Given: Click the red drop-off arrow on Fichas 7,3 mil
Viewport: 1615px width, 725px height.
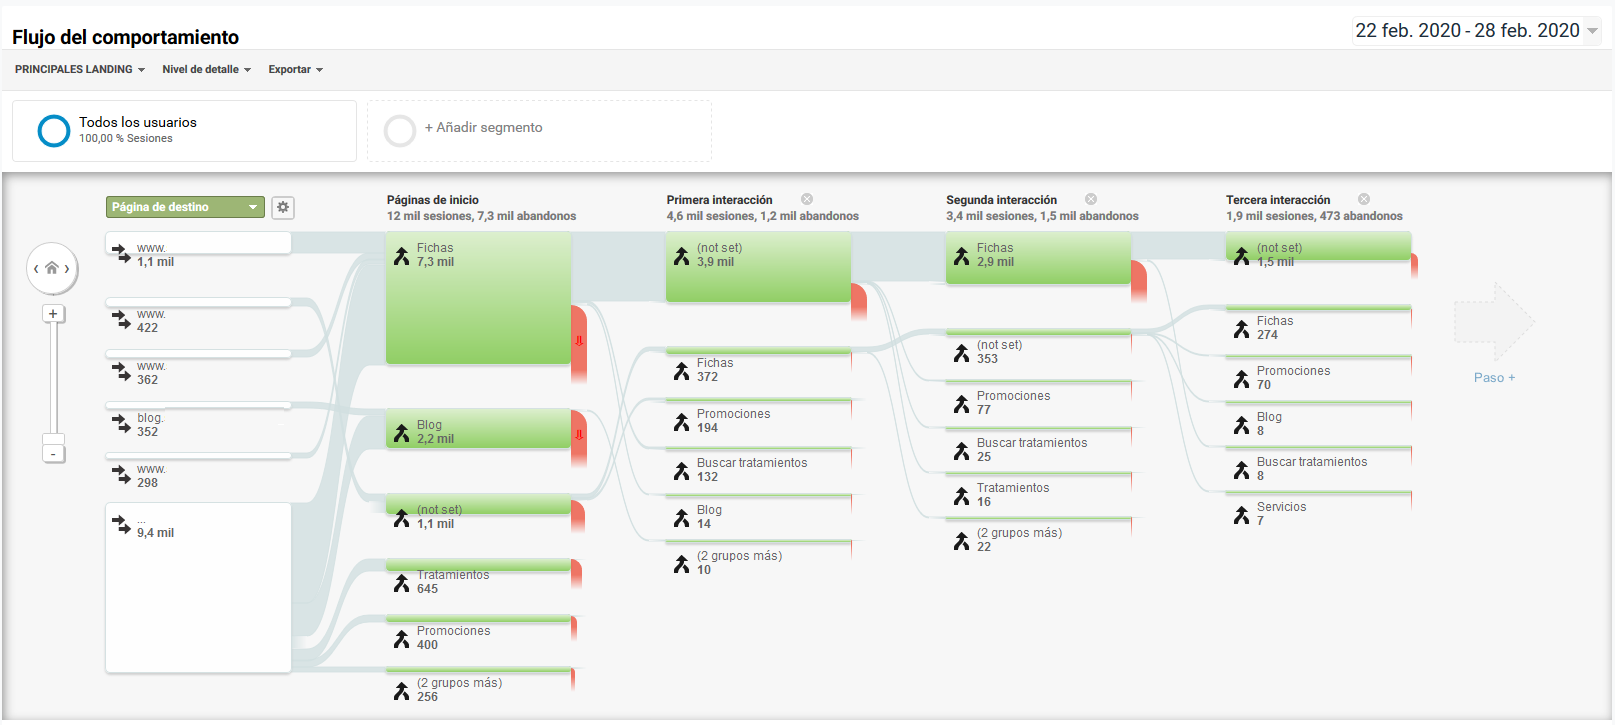Looking at the screenshot, I should [x=579, y=341].
